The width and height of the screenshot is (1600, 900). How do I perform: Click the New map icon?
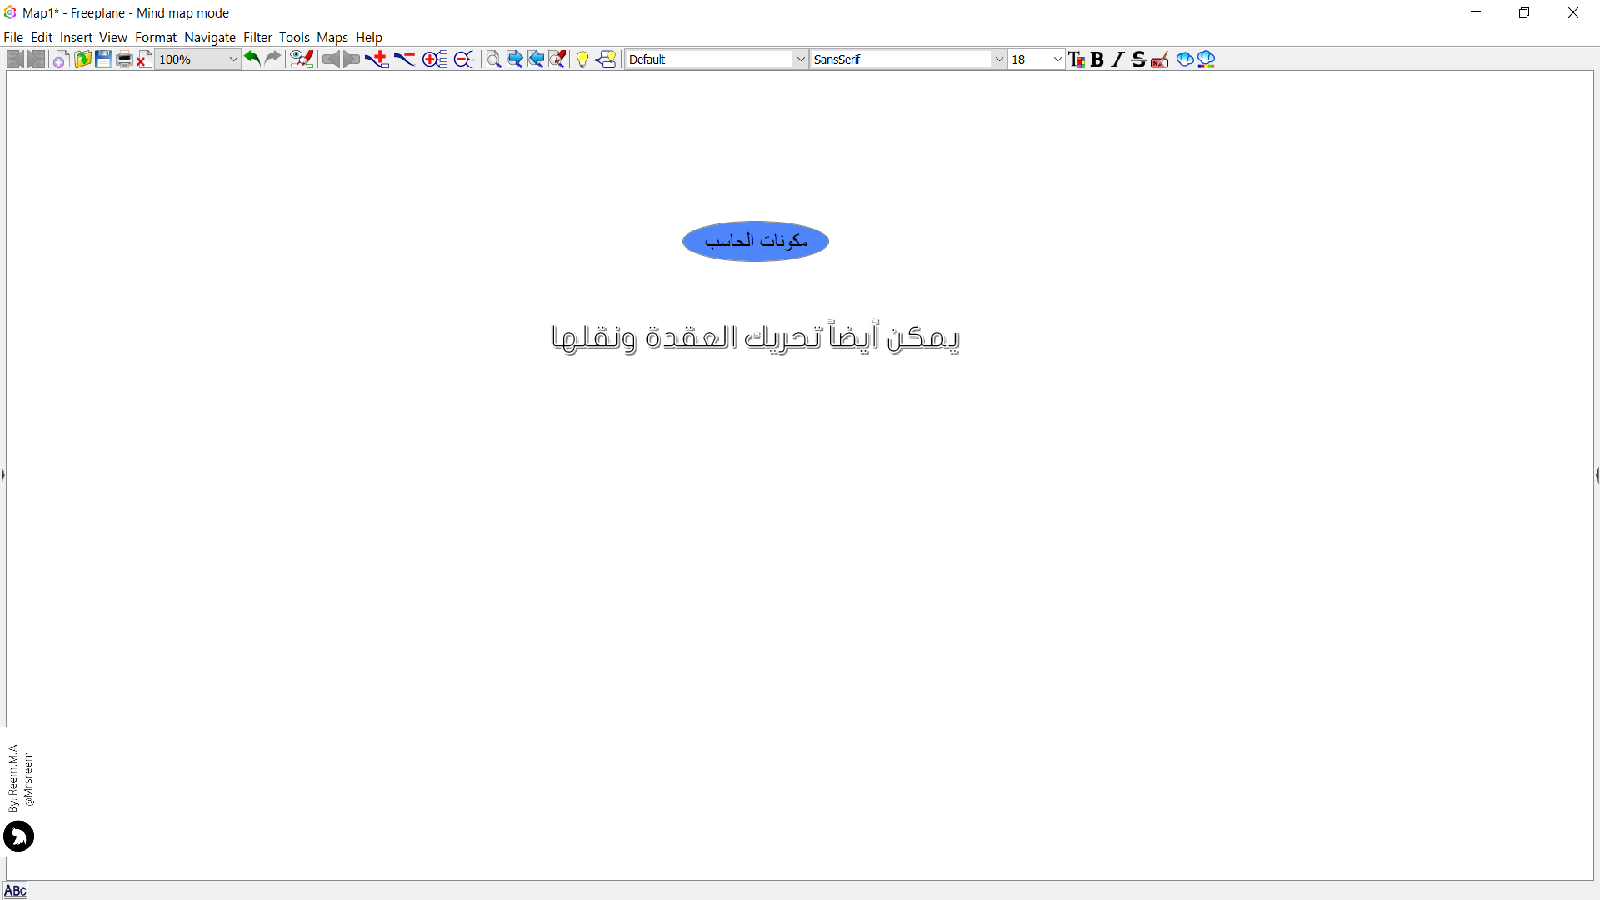[60, 60]
